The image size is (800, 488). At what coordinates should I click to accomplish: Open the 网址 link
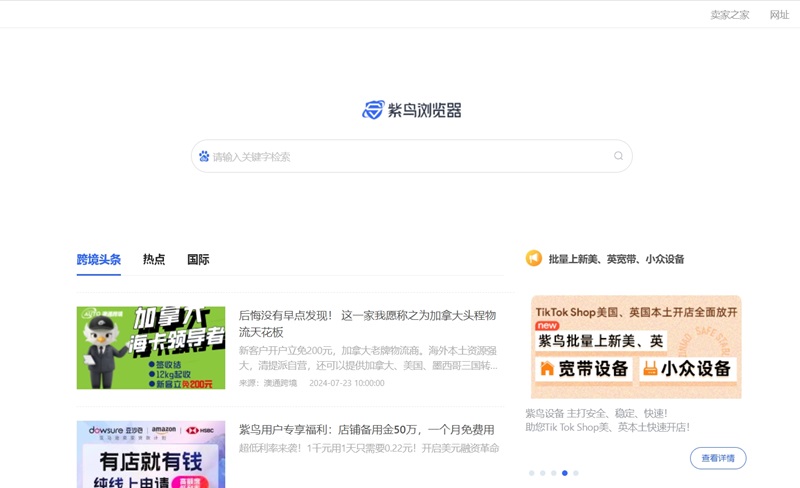[x=779, y=15]
